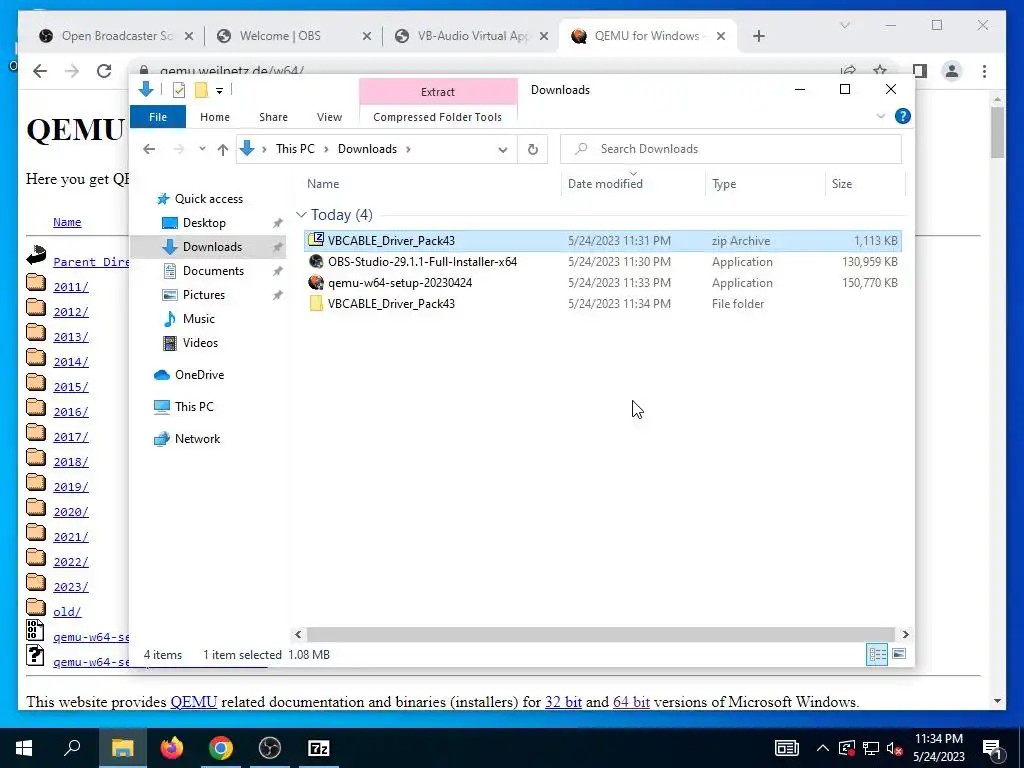Image resolution: width=1024 pixels, height=768 pixels.
Task: Open Compressed Folder Tools tab
Action: tap(438, 117)
